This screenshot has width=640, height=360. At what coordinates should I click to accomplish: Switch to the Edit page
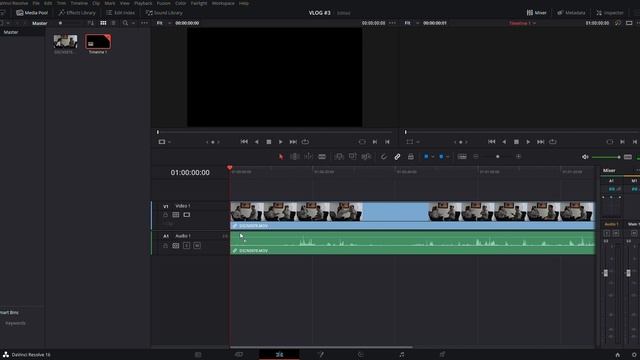coord(279,354)
